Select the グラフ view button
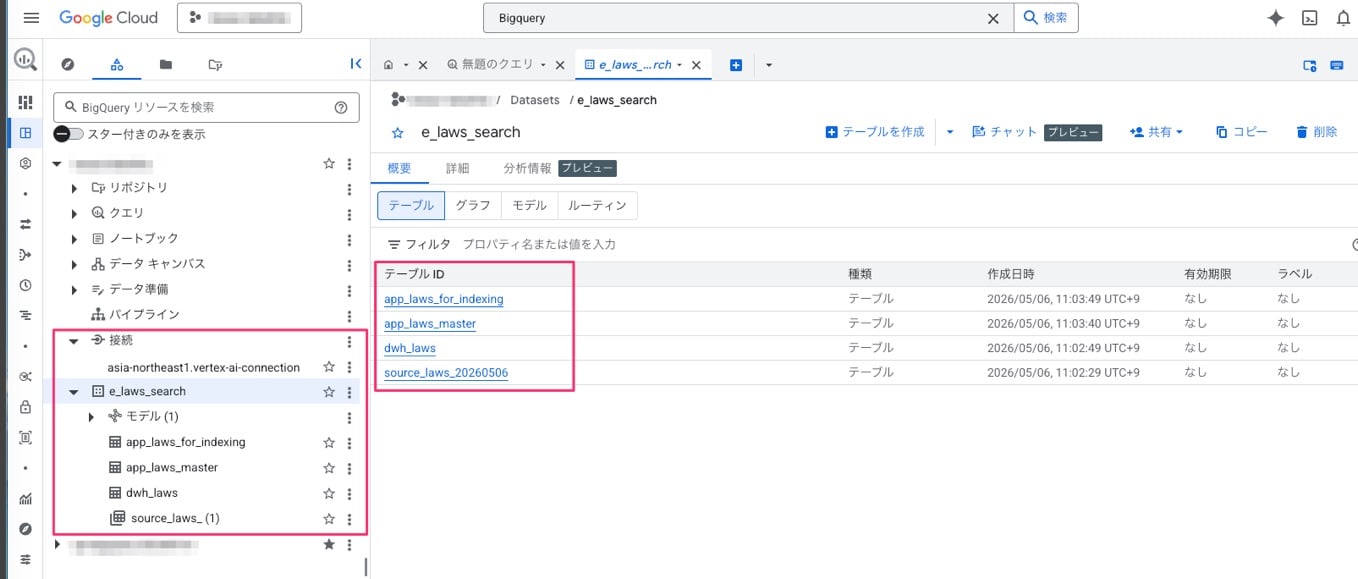The width and height of the screenshot is (1358, 579). coord(473,205)
